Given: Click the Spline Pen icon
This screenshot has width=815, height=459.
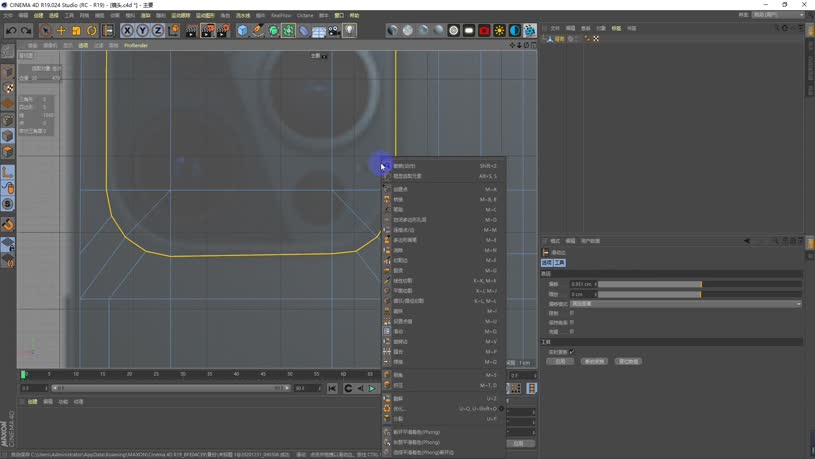Looking at the screenshot, I should click(258, 31).
